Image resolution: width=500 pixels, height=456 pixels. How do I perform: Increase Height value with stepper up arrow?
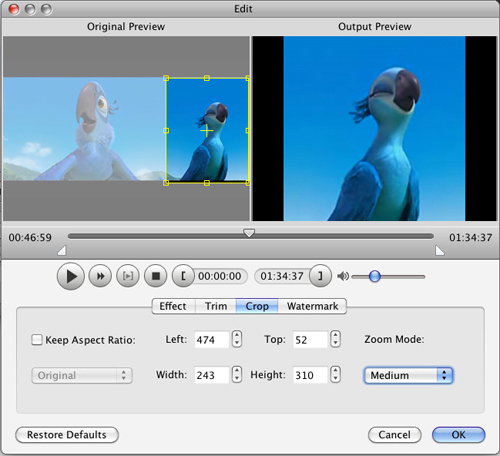[x=336, y=370]
